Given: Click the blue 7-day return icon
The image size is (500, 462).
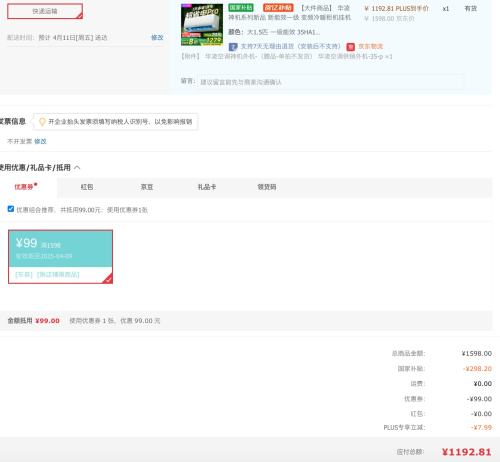Looking at the screenshot, I should click(233, 47).
